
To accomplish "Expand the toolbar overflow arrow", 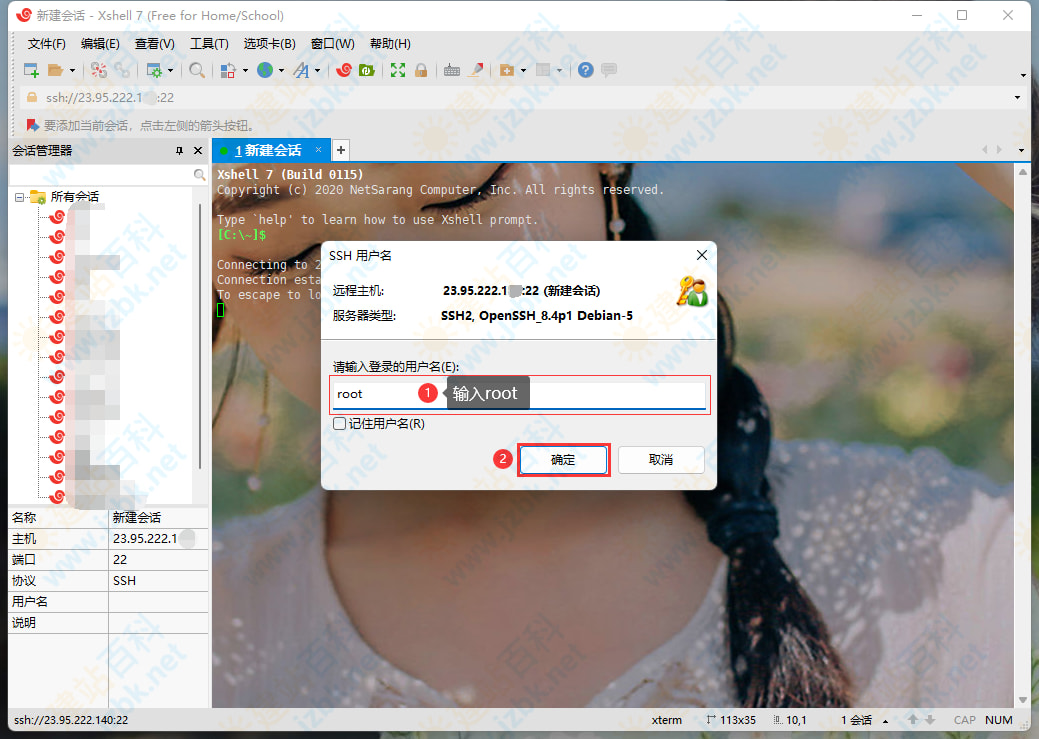I will [1023, 75].
